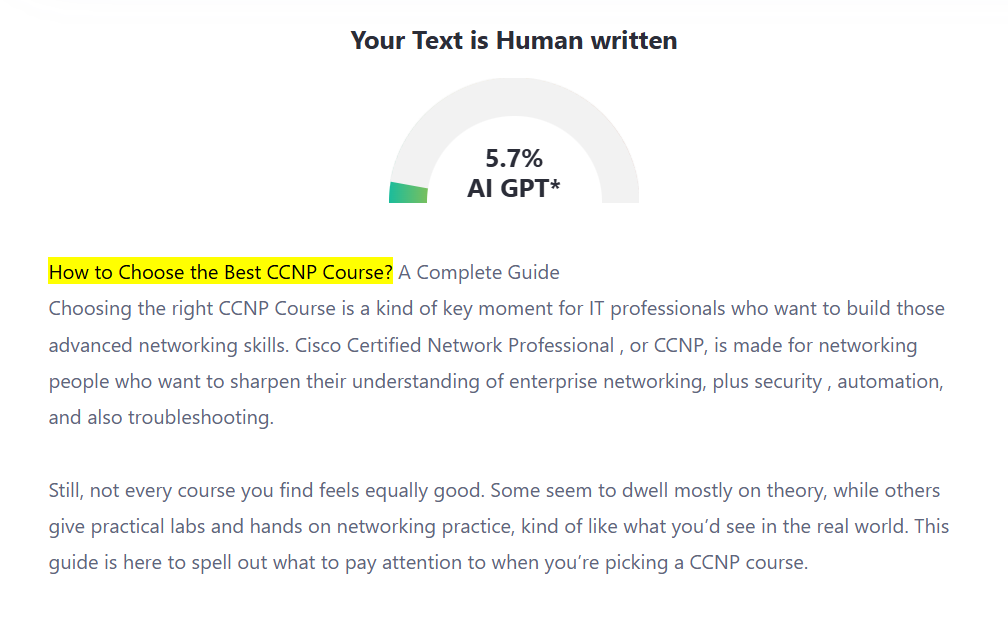Click highlighted 'How to Choose the Best CCNP Course?'
The width and height of the screenshot is (1008, 619).
(x=220, y=272)
